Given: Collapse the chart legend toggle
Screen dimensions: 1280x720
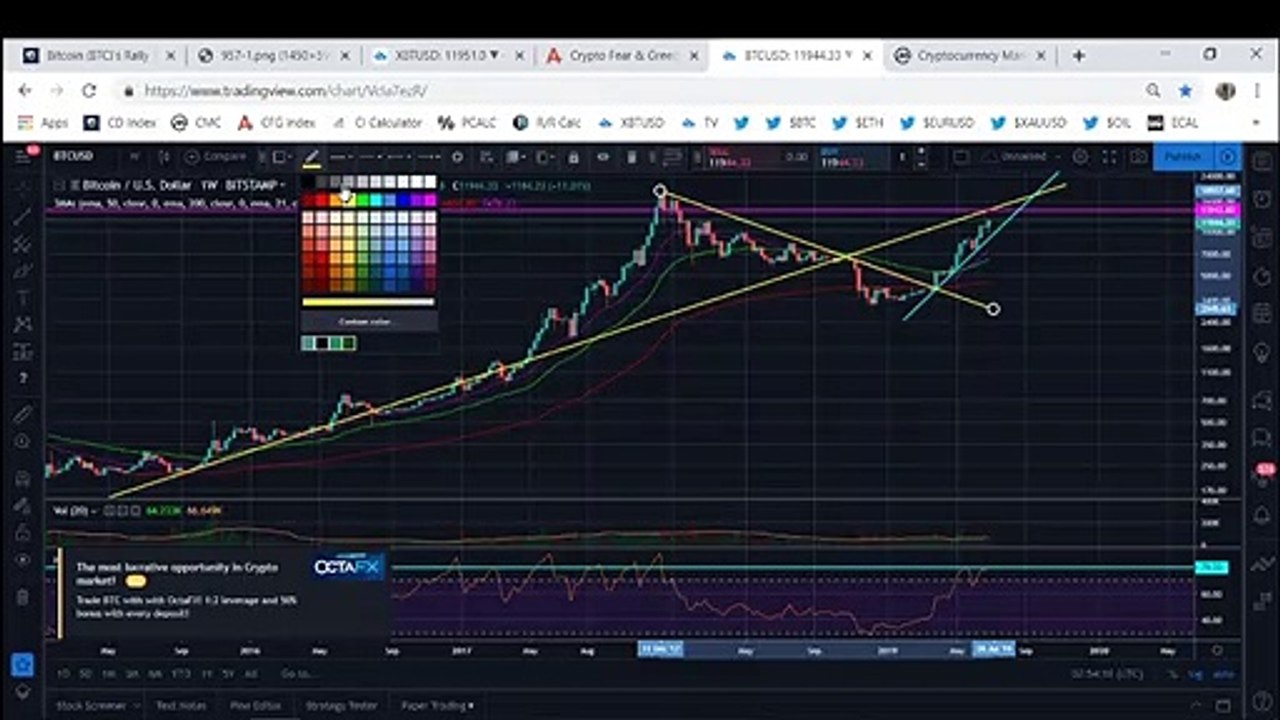Looking at the screenshot, I should (60, 185).
